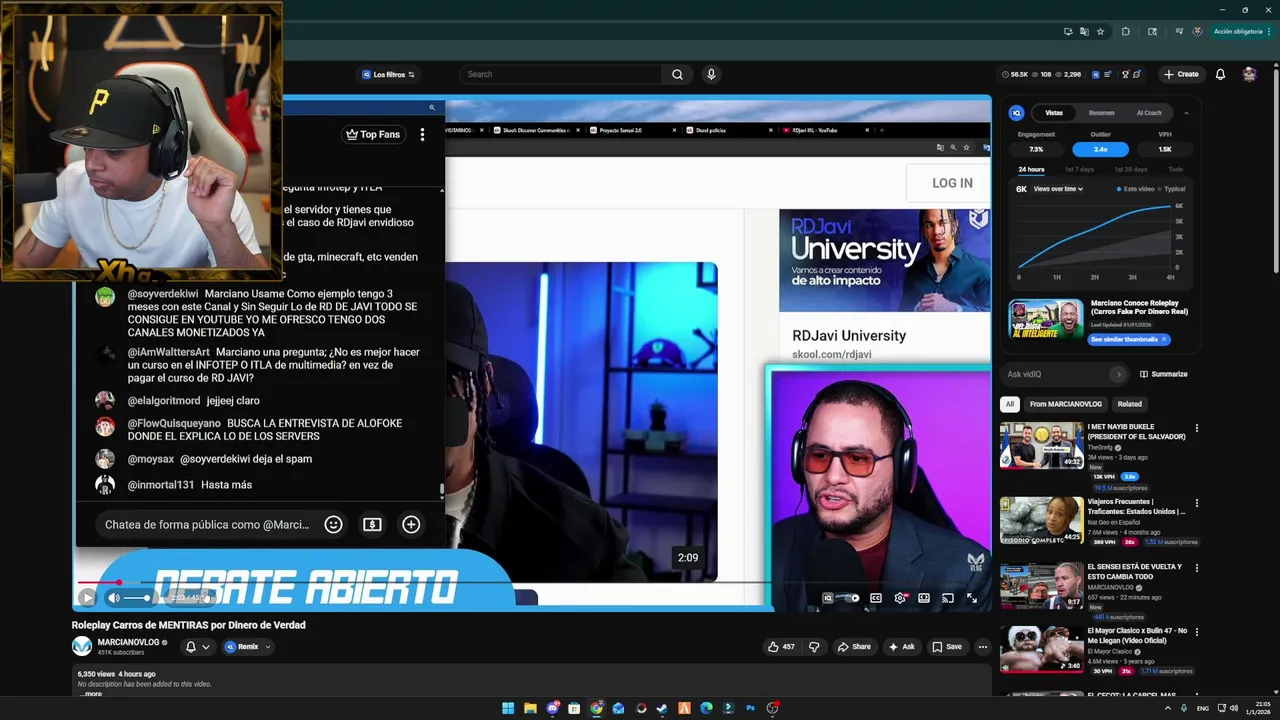Open options for Nayib Bukele video

tap(1196, 428)
